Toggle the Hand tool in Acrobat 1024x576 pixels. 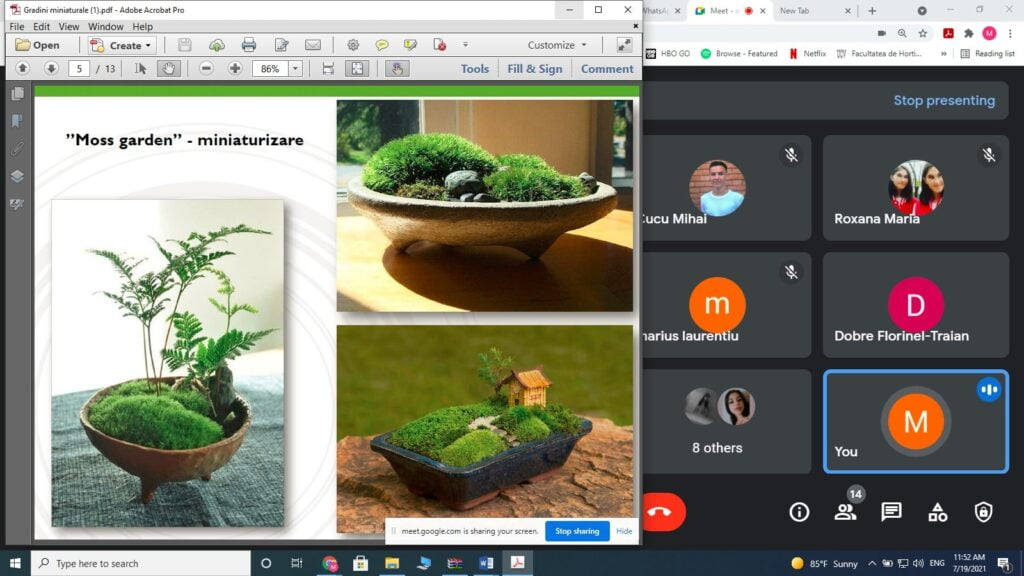169,69
